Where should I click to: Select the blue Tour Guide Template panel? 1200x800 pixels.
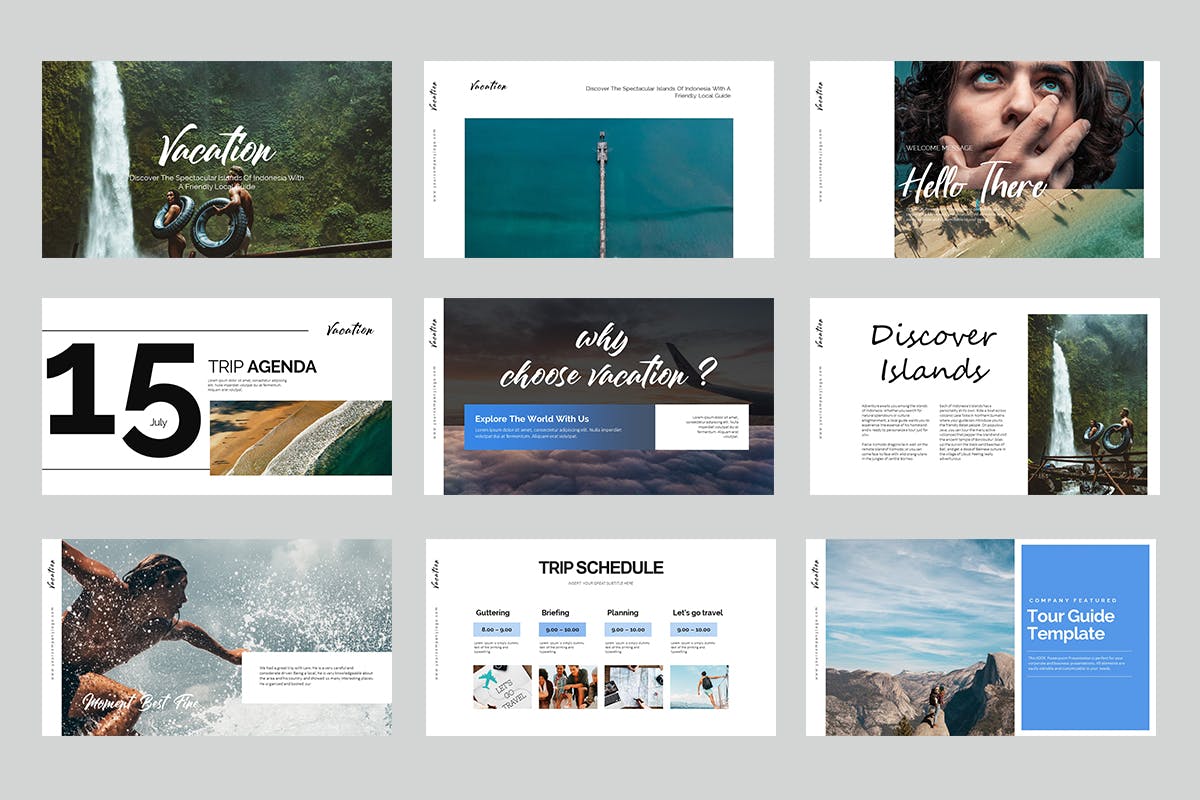1084,637
